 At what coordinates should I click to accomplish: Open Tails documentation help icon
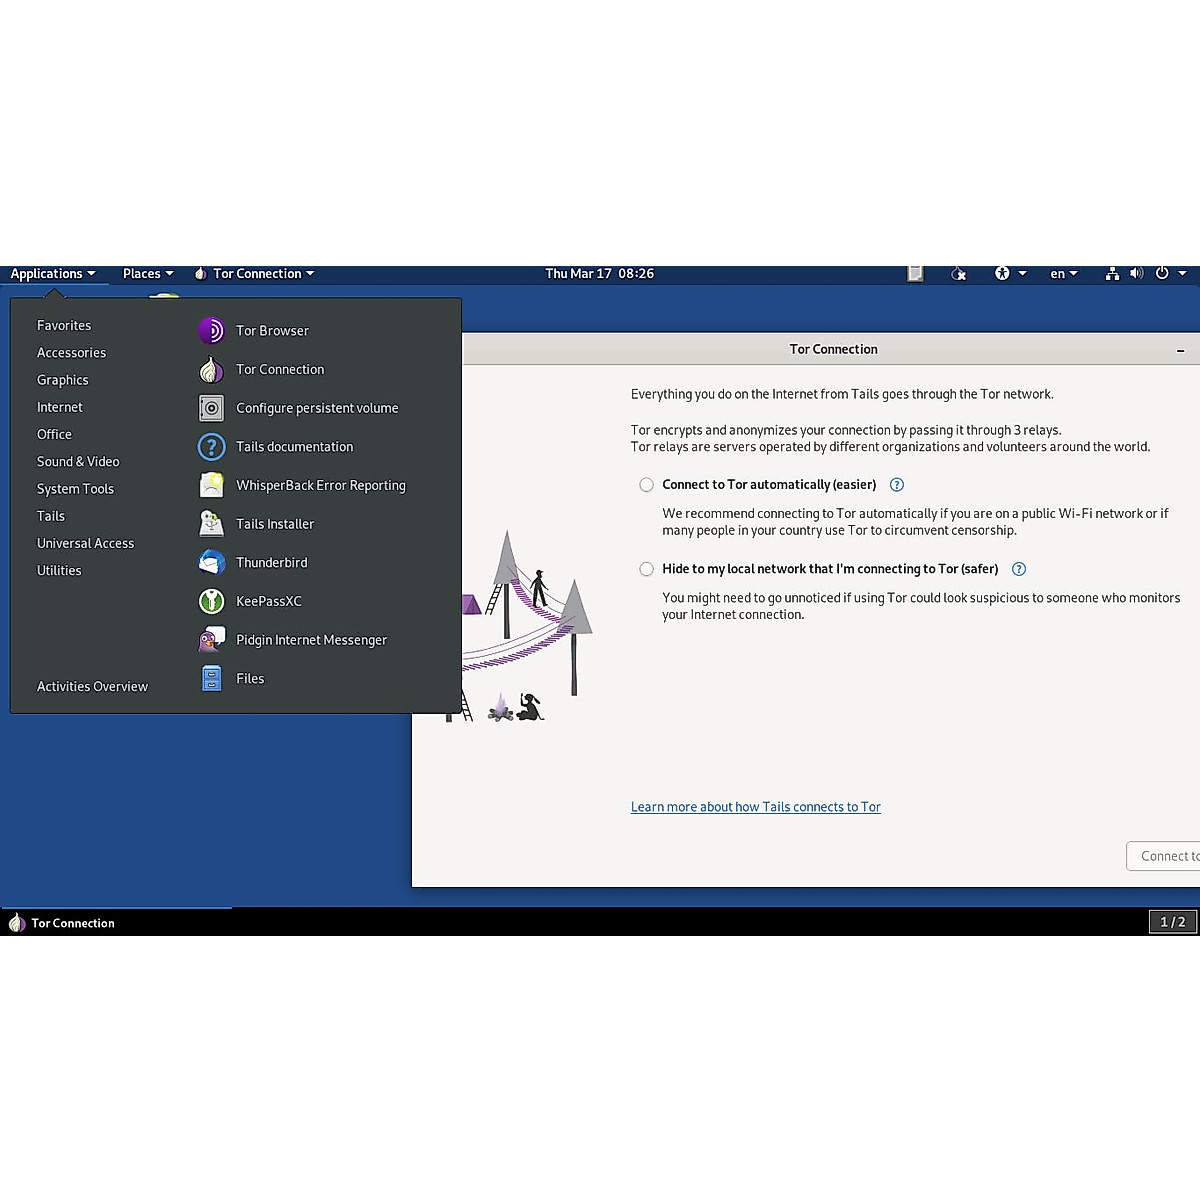point(211,447)
